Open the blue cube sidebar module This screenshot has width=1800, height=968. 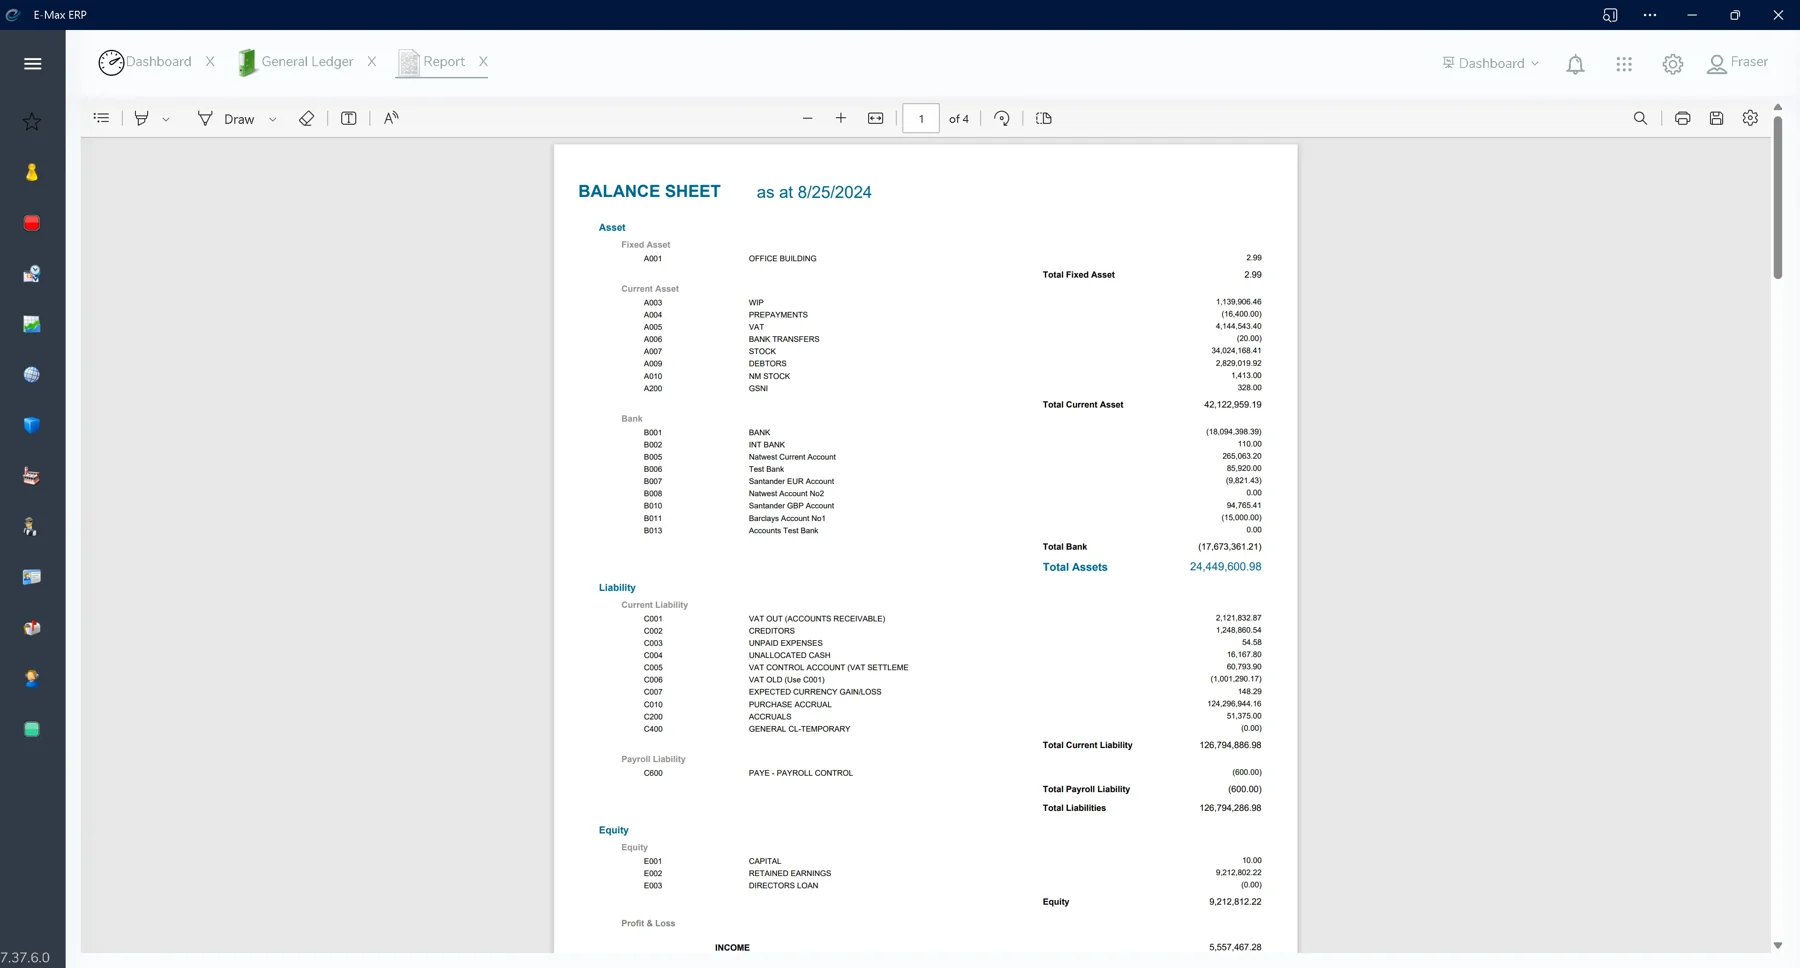(x=32, y=425)
